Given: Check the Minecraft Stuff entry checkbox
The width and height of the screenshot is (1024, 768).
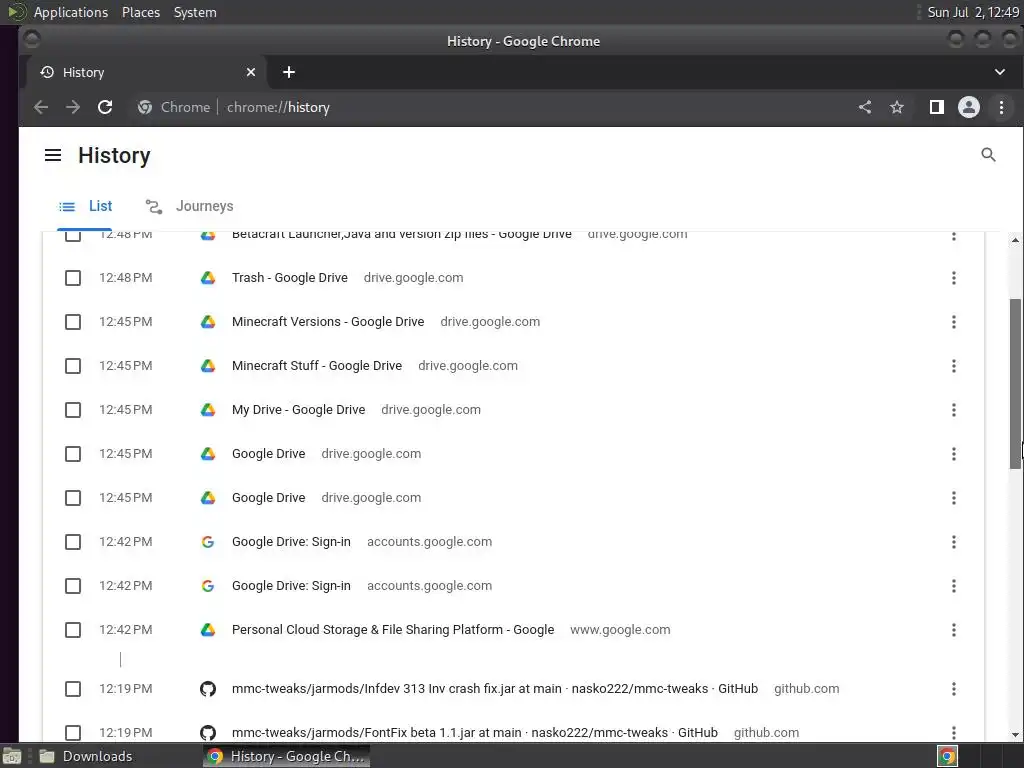Looking at the screenshot, I should tap(73, 366).
